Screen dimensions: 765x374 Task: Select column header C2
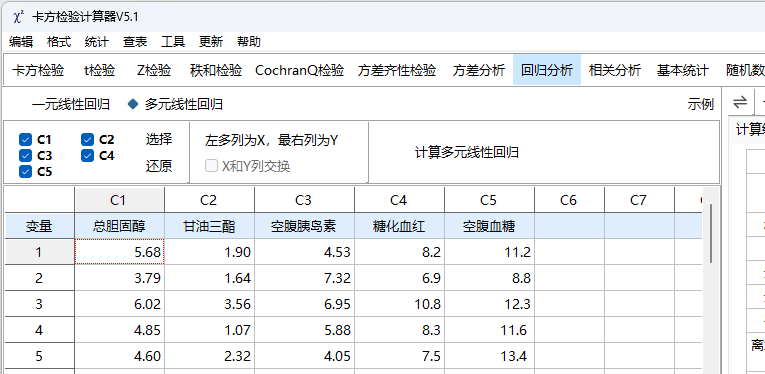point(210,200)
